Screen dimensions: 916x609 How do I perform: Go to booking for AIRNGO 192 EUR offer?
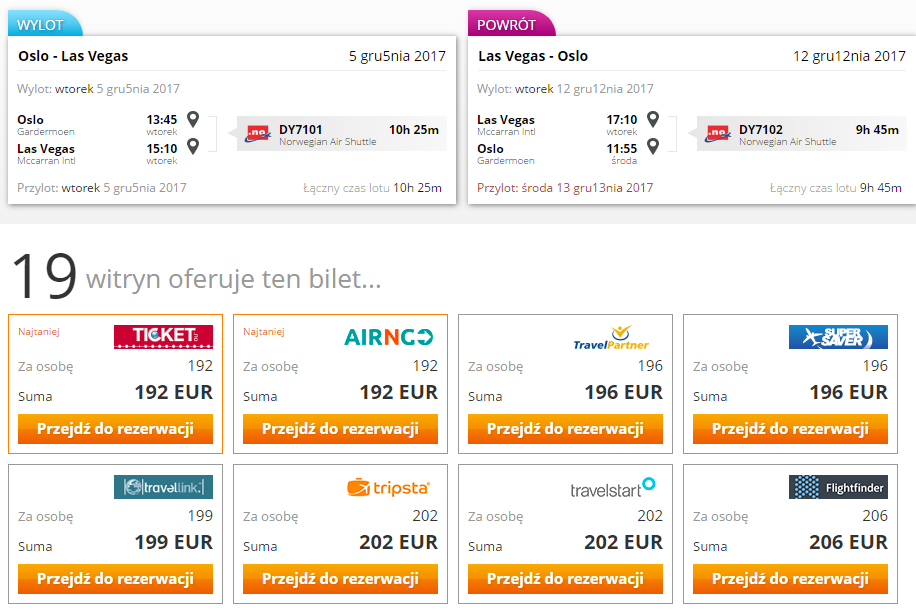coord(340,429)
